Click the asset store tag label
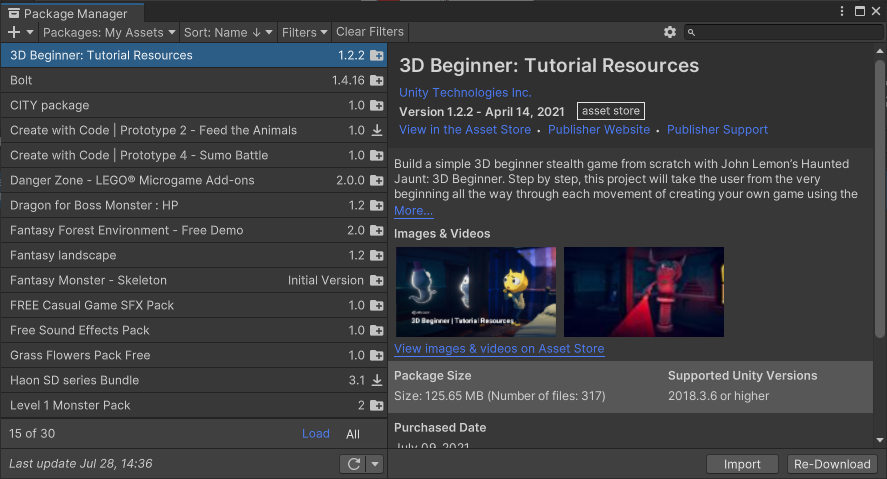887x479 pixels. [611, 111]
